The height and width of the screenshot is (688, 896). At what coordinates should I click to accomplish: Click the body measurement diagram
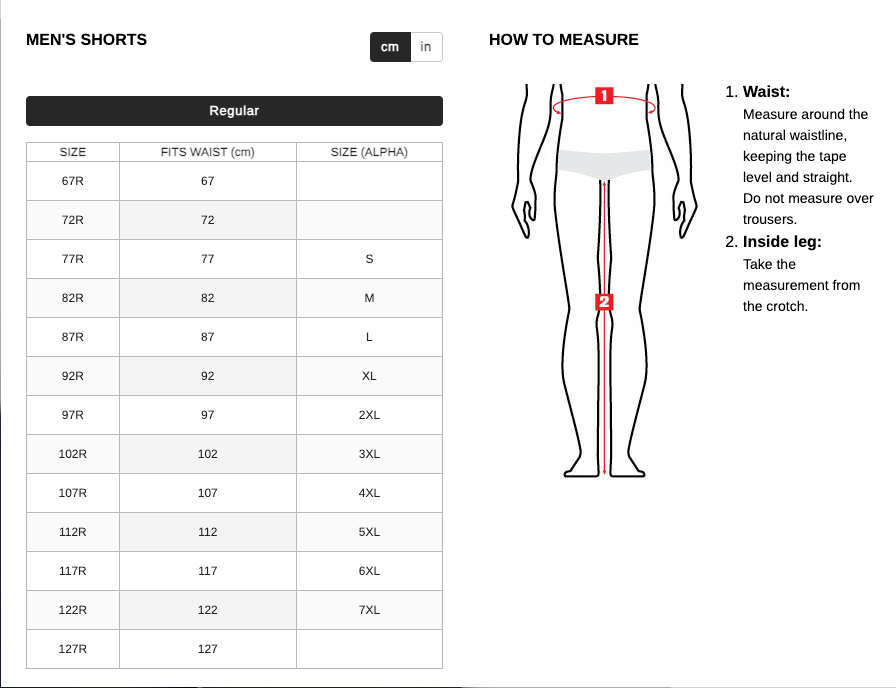pyautogui.click(x=604, y=280)
